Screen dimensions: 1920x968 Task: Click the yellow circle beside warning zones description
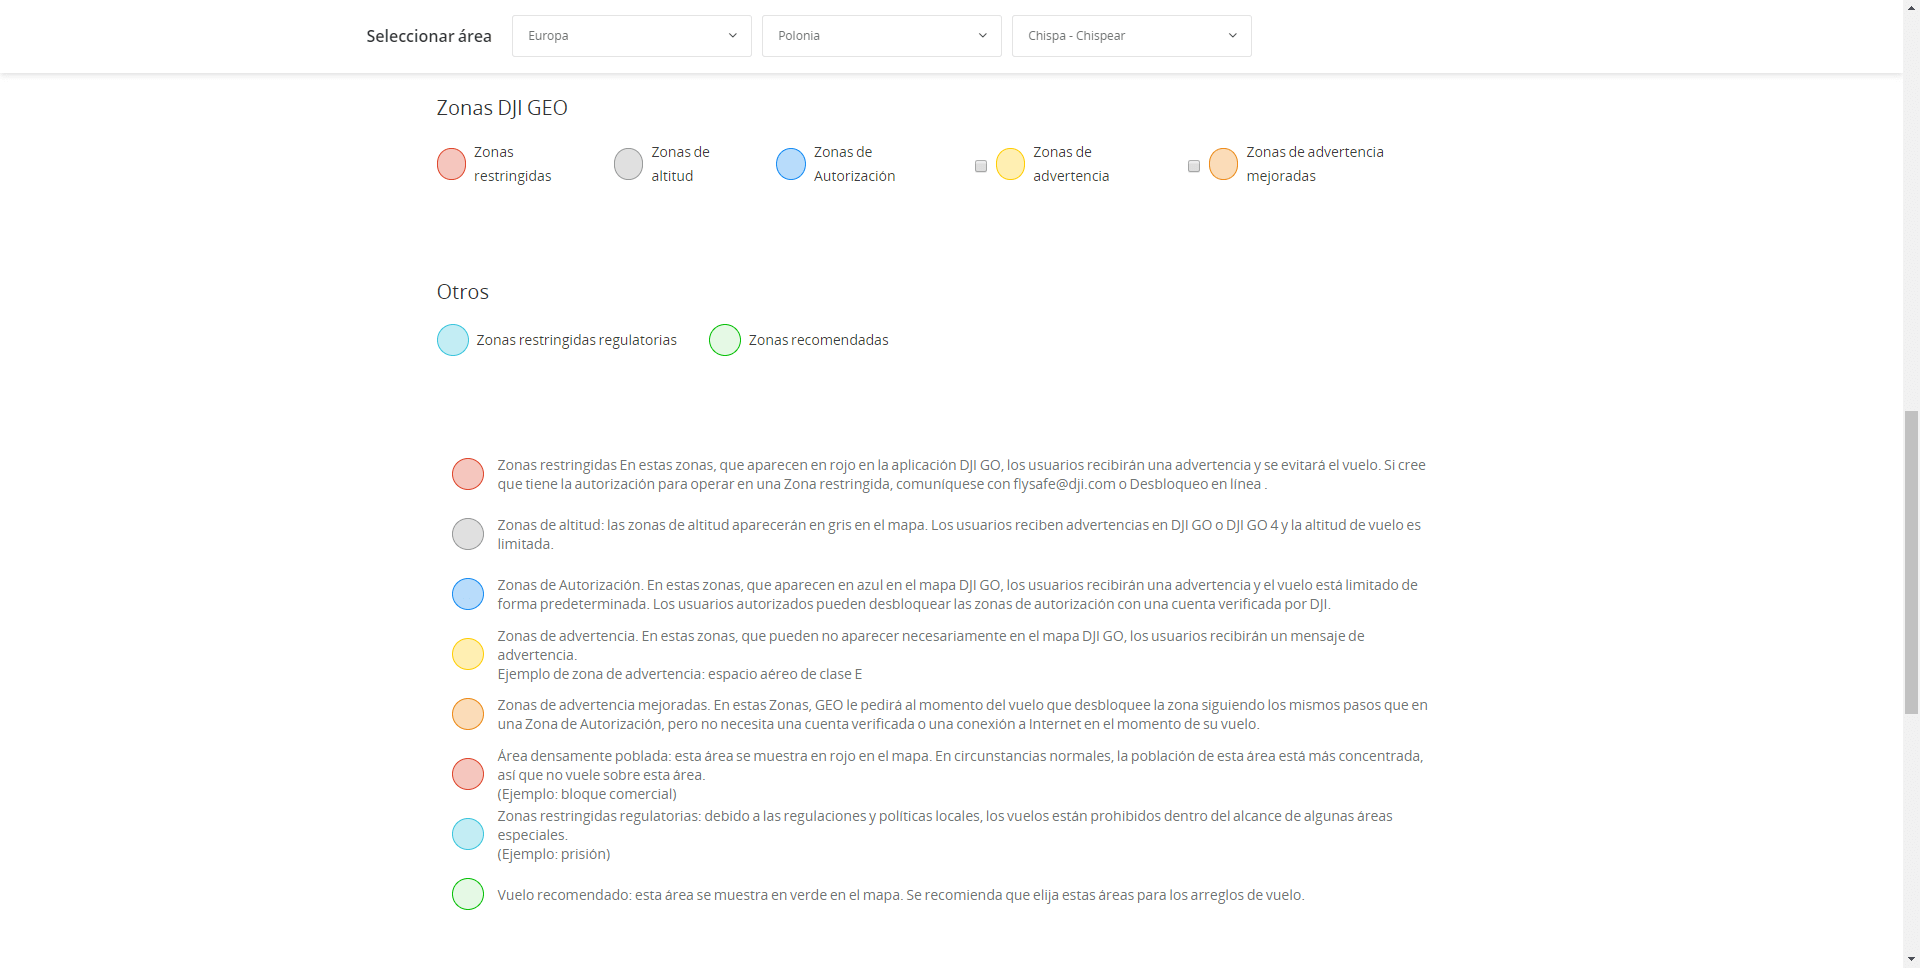pos(468,654)
